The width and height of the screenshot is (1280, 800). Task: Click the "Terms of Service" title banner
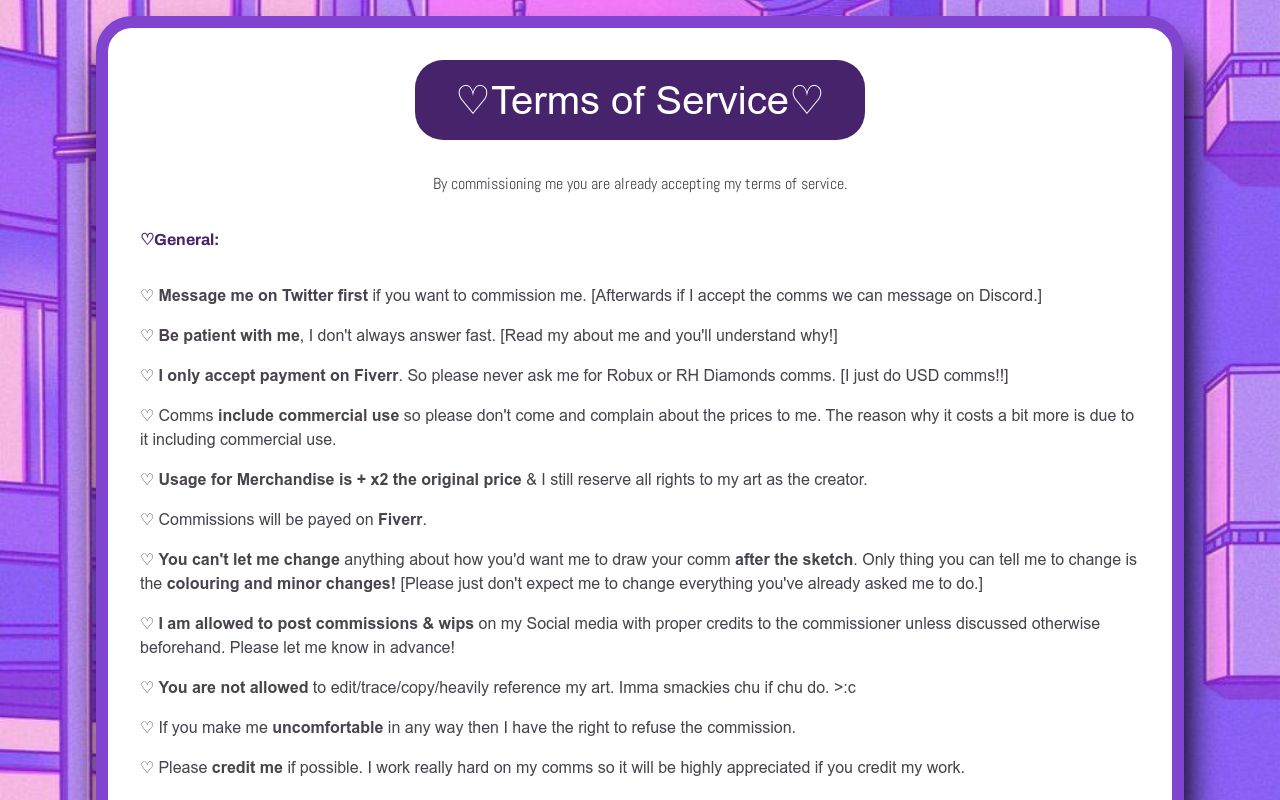click(x=640, y=100)
